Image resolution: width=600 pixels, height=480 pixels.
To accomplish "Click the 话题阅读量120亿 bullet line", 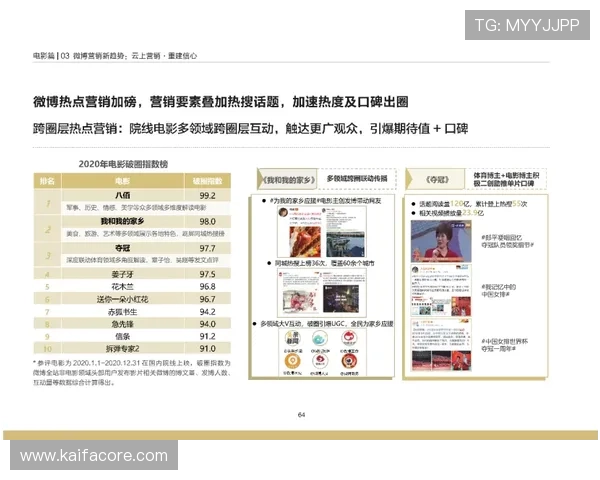I will click(469, 204).
